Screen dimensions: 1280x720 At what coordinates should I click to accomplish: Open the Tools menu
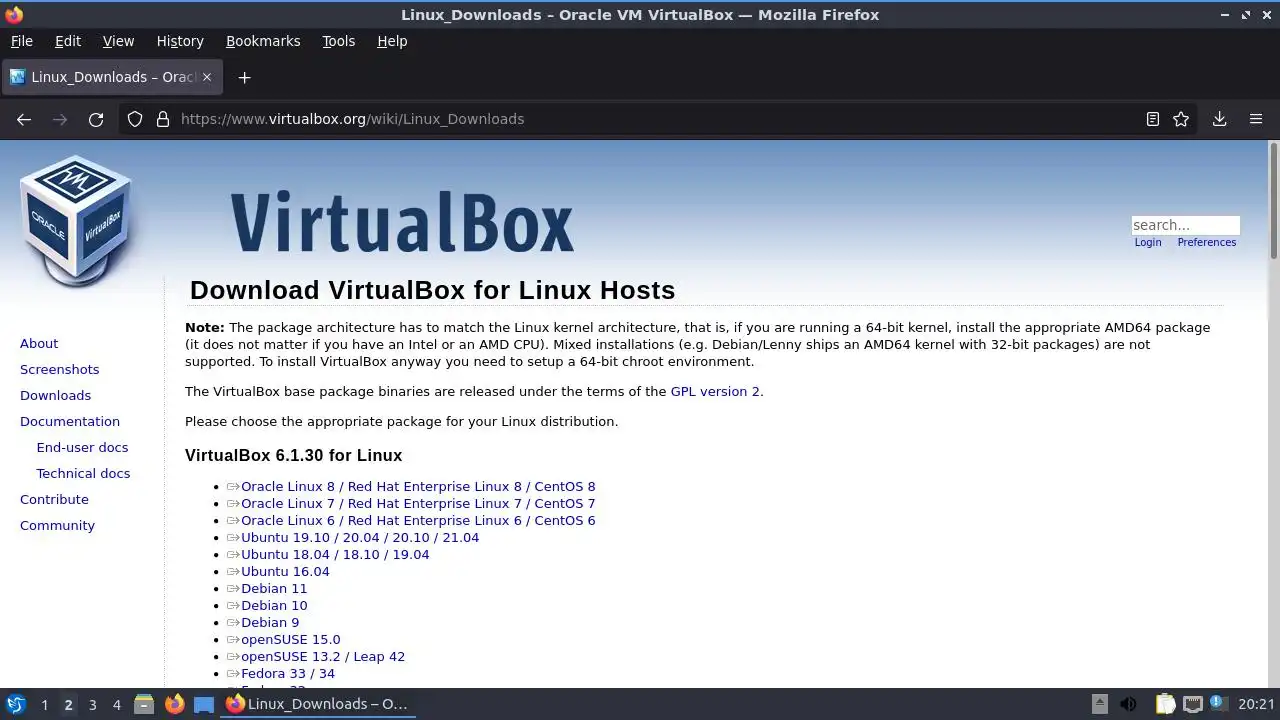339,41
